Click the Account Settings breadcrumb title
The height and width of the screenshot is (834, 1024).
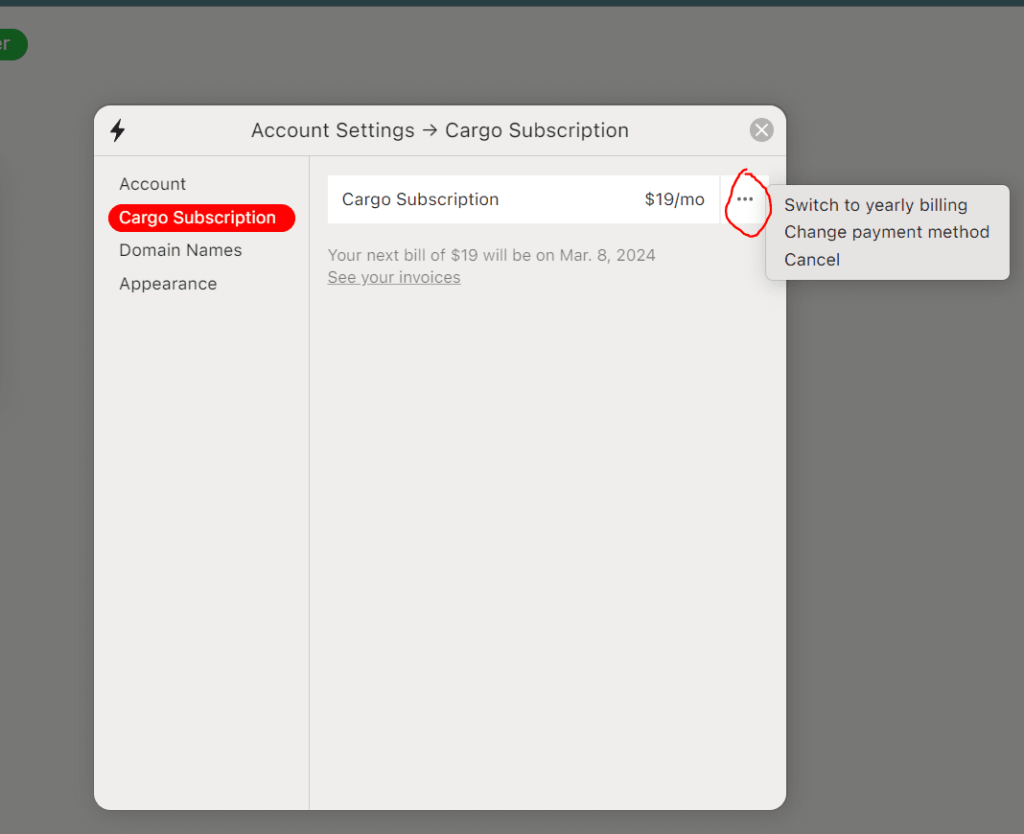[x=332, y=130]
